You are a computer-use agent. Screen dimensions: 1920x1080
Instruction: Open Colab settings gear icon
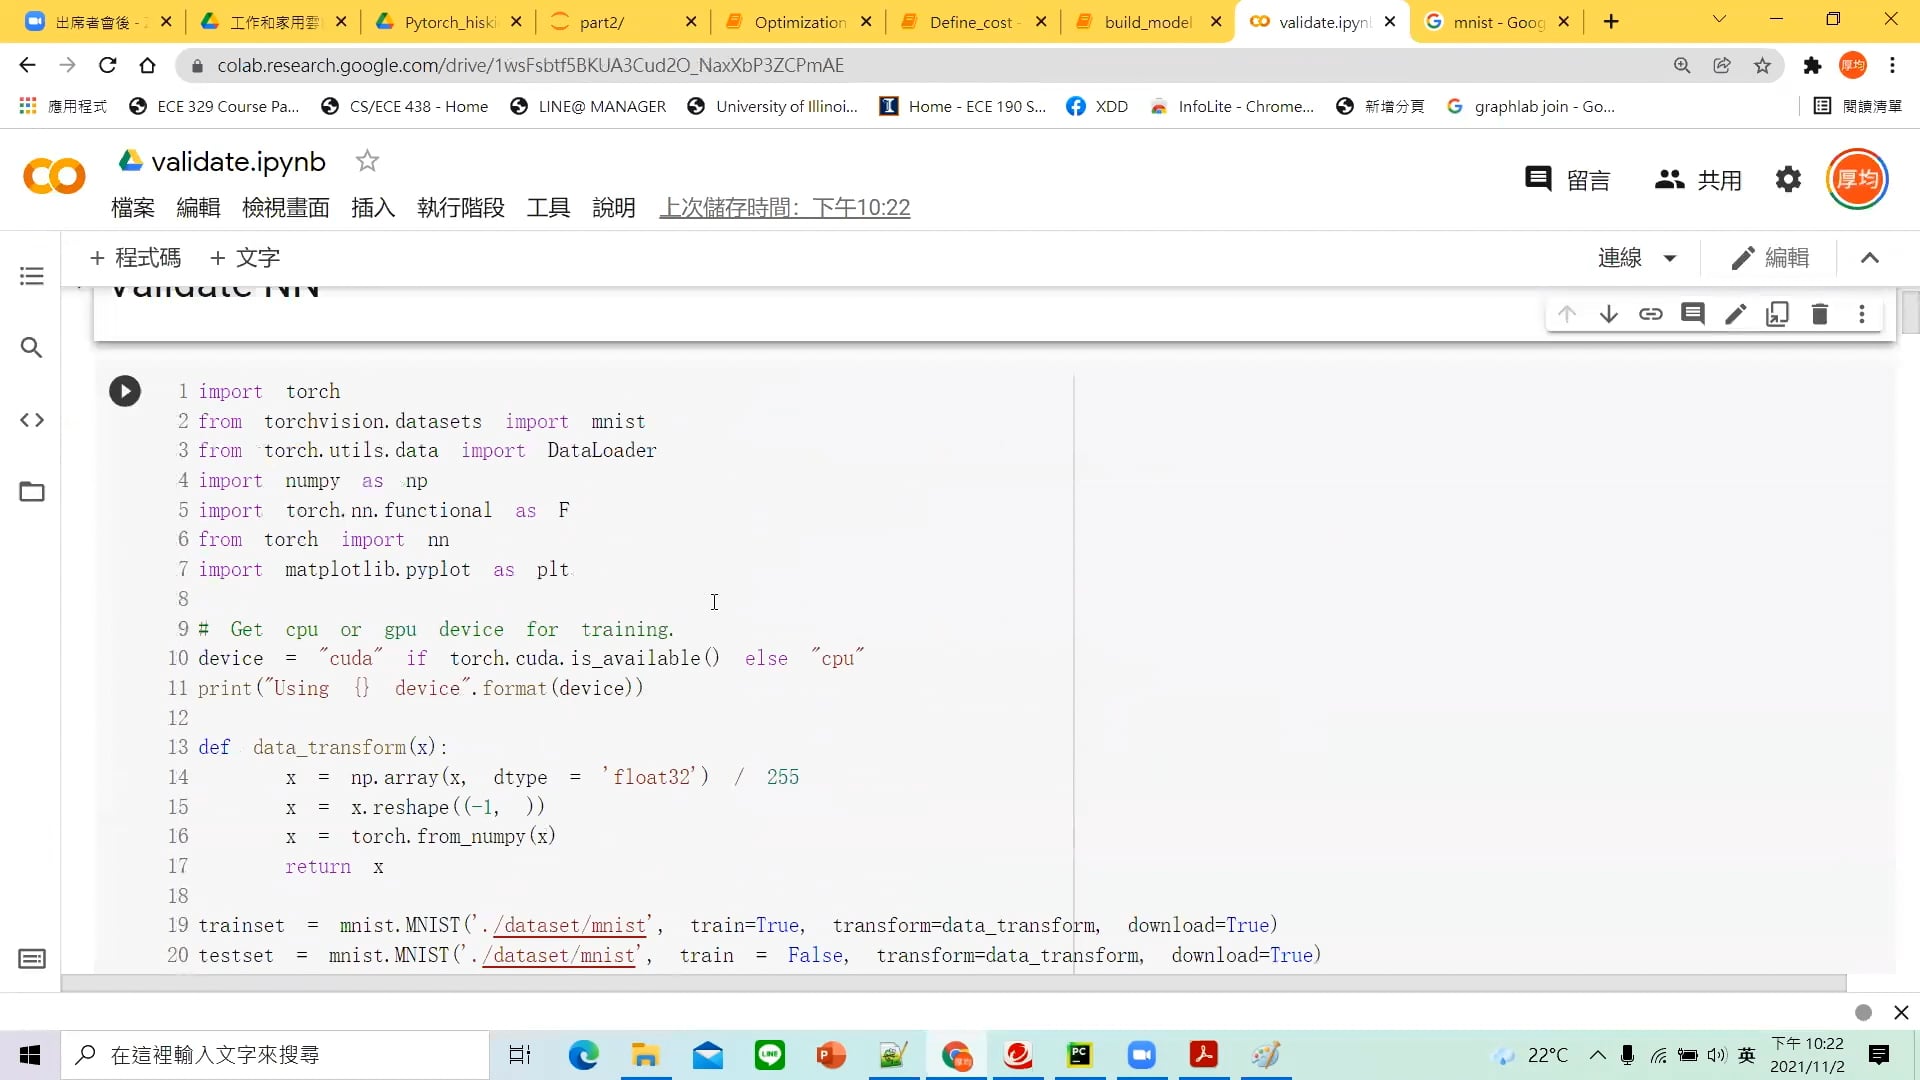[x=1788, y=180]
